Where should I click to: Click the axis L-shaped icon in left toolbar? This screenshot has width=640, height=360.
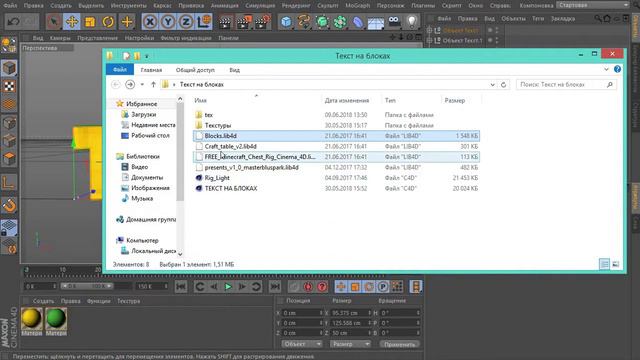(x=9, y=182)
